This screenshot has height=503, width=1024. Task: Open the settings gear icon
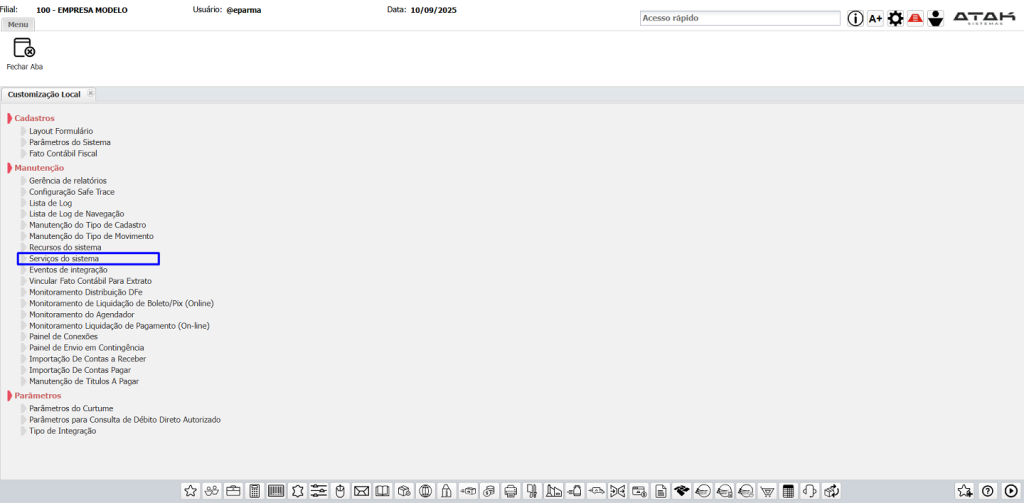pyautogui.click(x=895, y=18)
